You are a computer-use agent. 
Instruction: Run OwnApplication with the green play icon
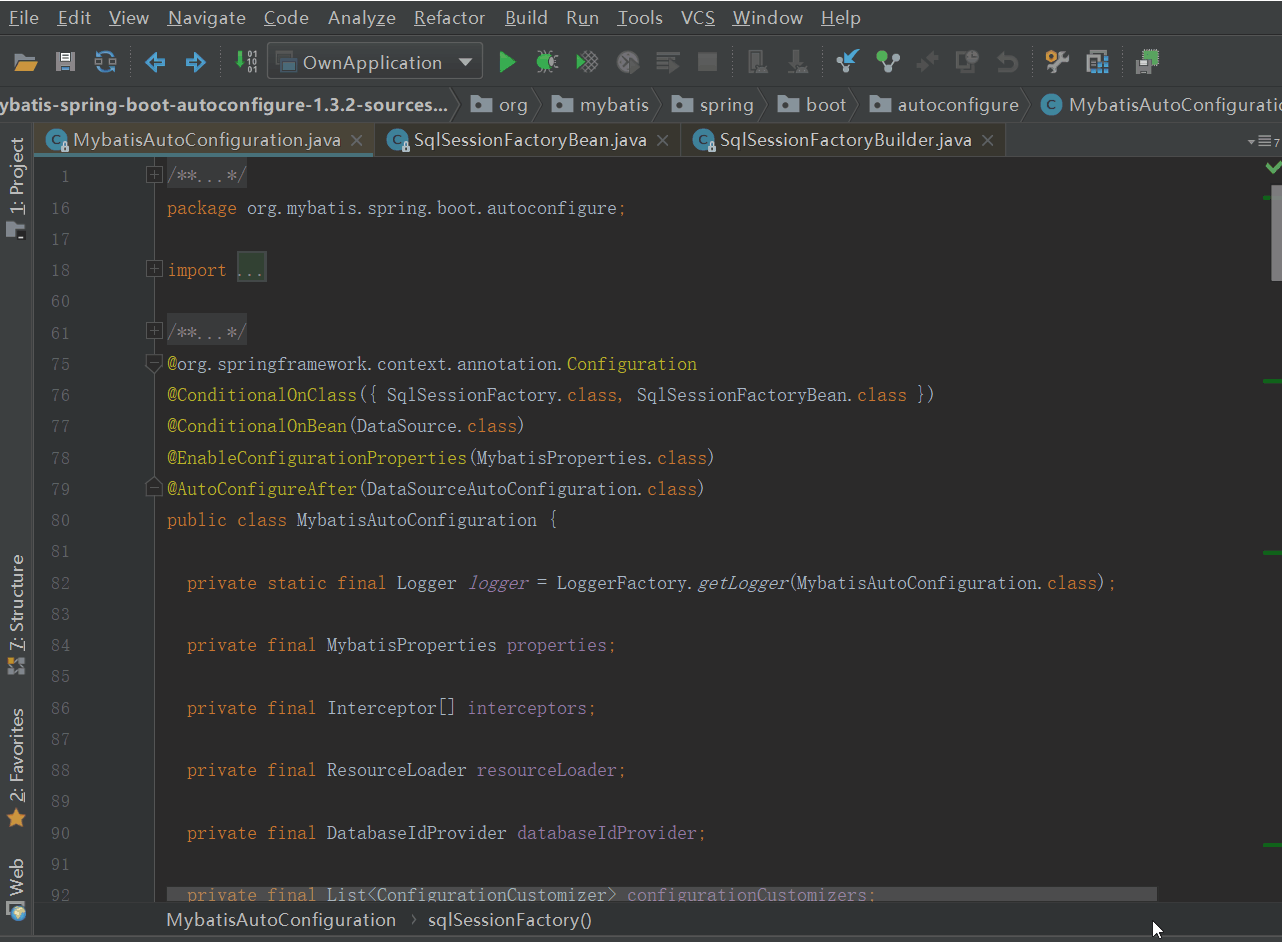tap(507, 62)
